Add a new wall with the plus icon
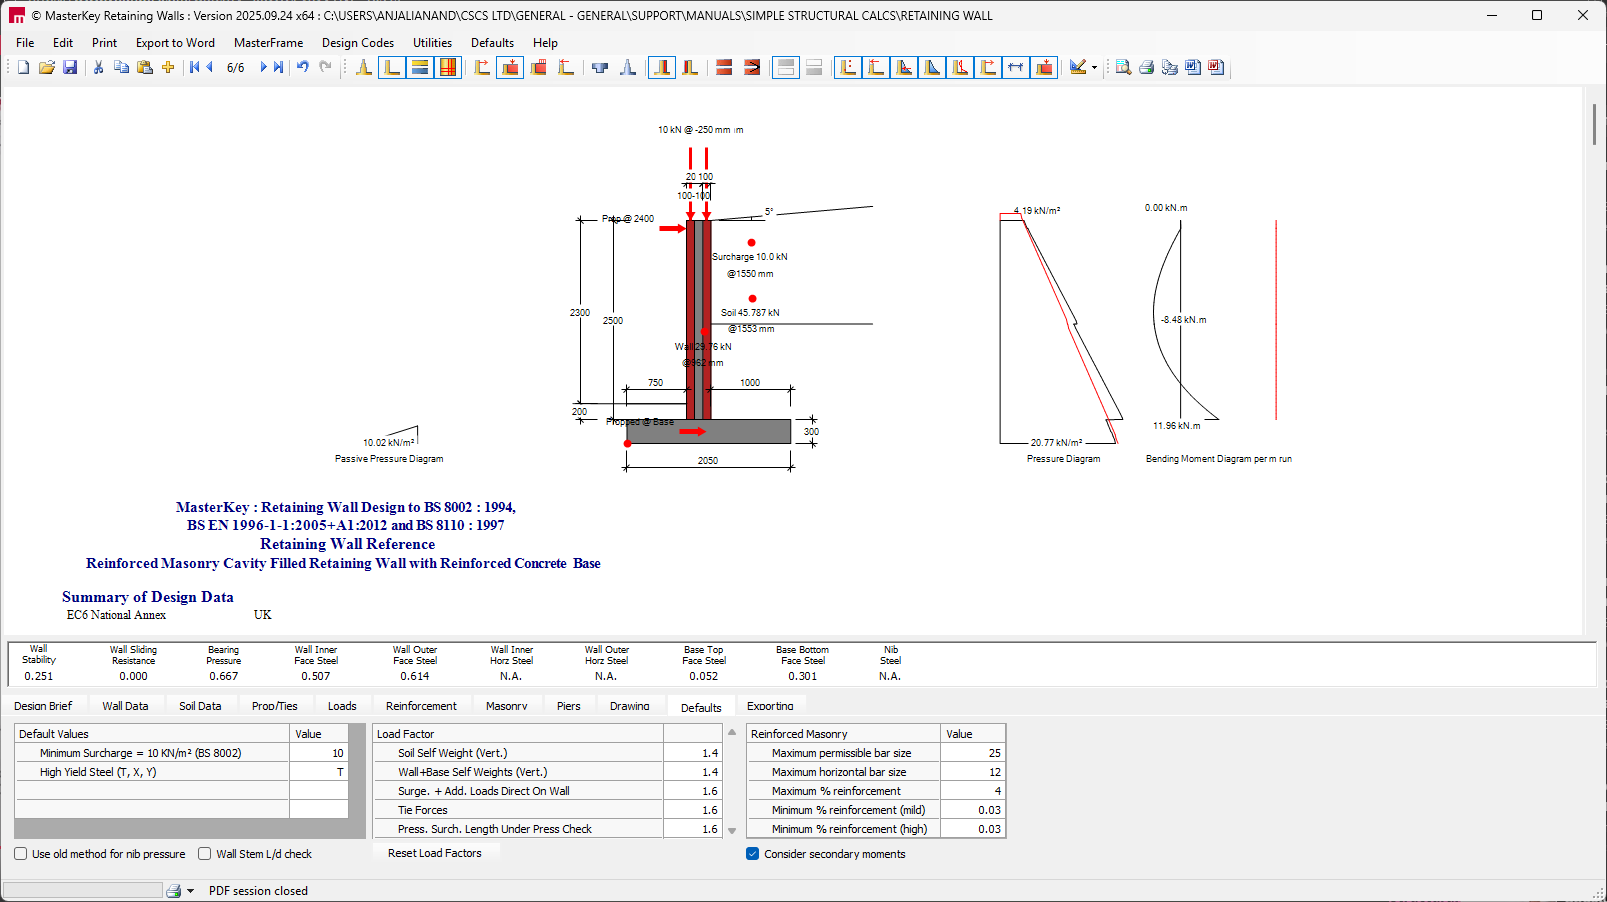Screen dimensions: 1607x902 (x=168, y=67)
